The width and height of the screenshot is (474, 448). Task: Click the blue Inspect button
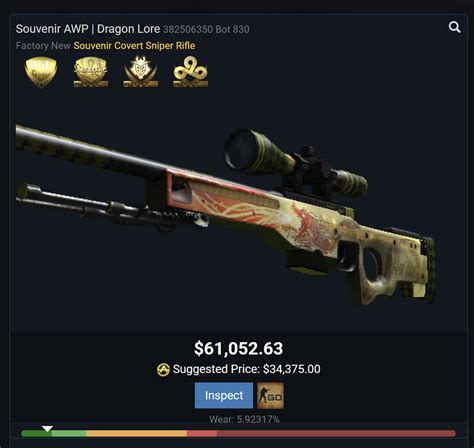pos(224,395)
